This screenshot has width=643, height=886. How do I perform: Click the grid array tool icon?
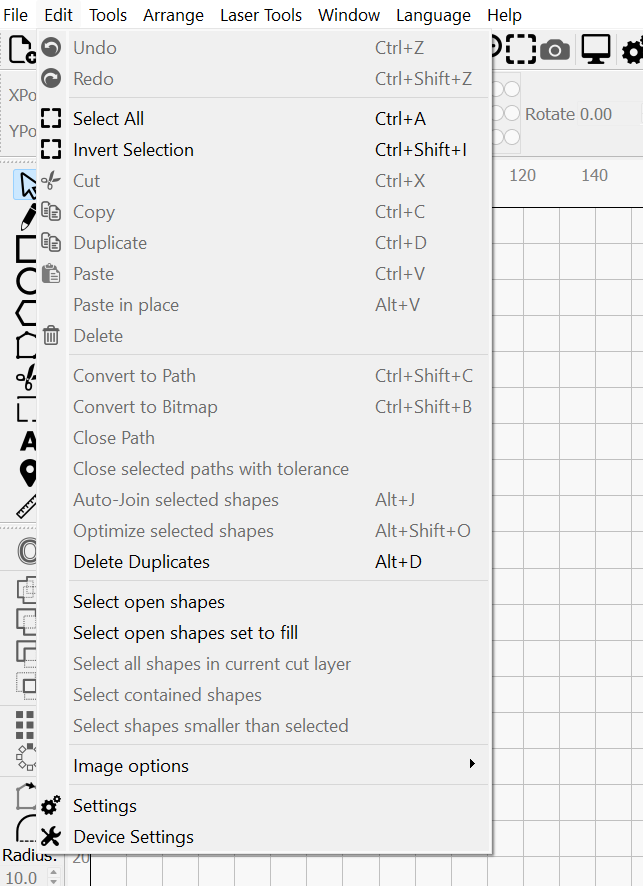[25, 725]
